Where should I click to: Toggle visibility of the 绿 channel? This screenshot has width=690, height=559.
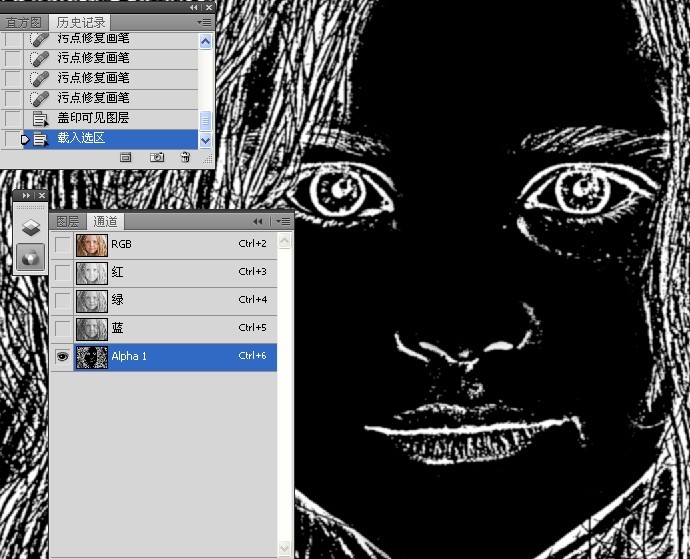(62, 301)
